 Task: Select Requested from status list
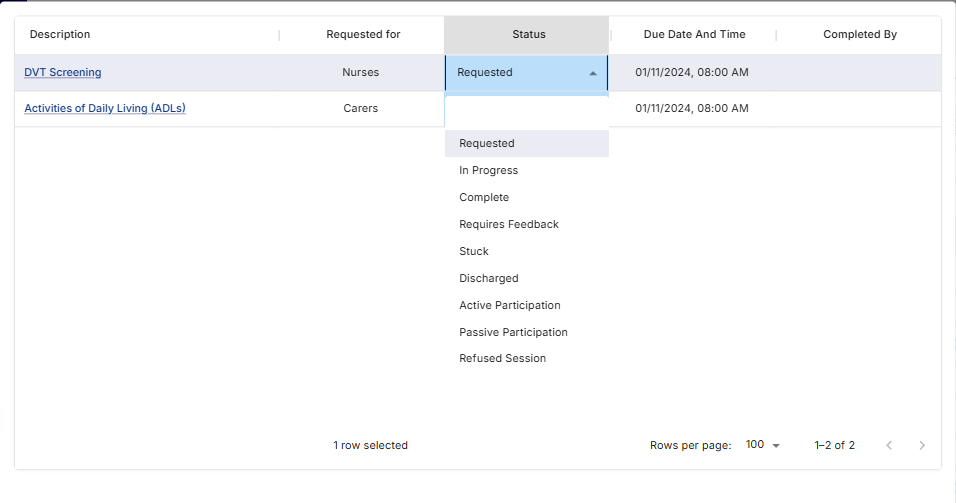[487, 143]
